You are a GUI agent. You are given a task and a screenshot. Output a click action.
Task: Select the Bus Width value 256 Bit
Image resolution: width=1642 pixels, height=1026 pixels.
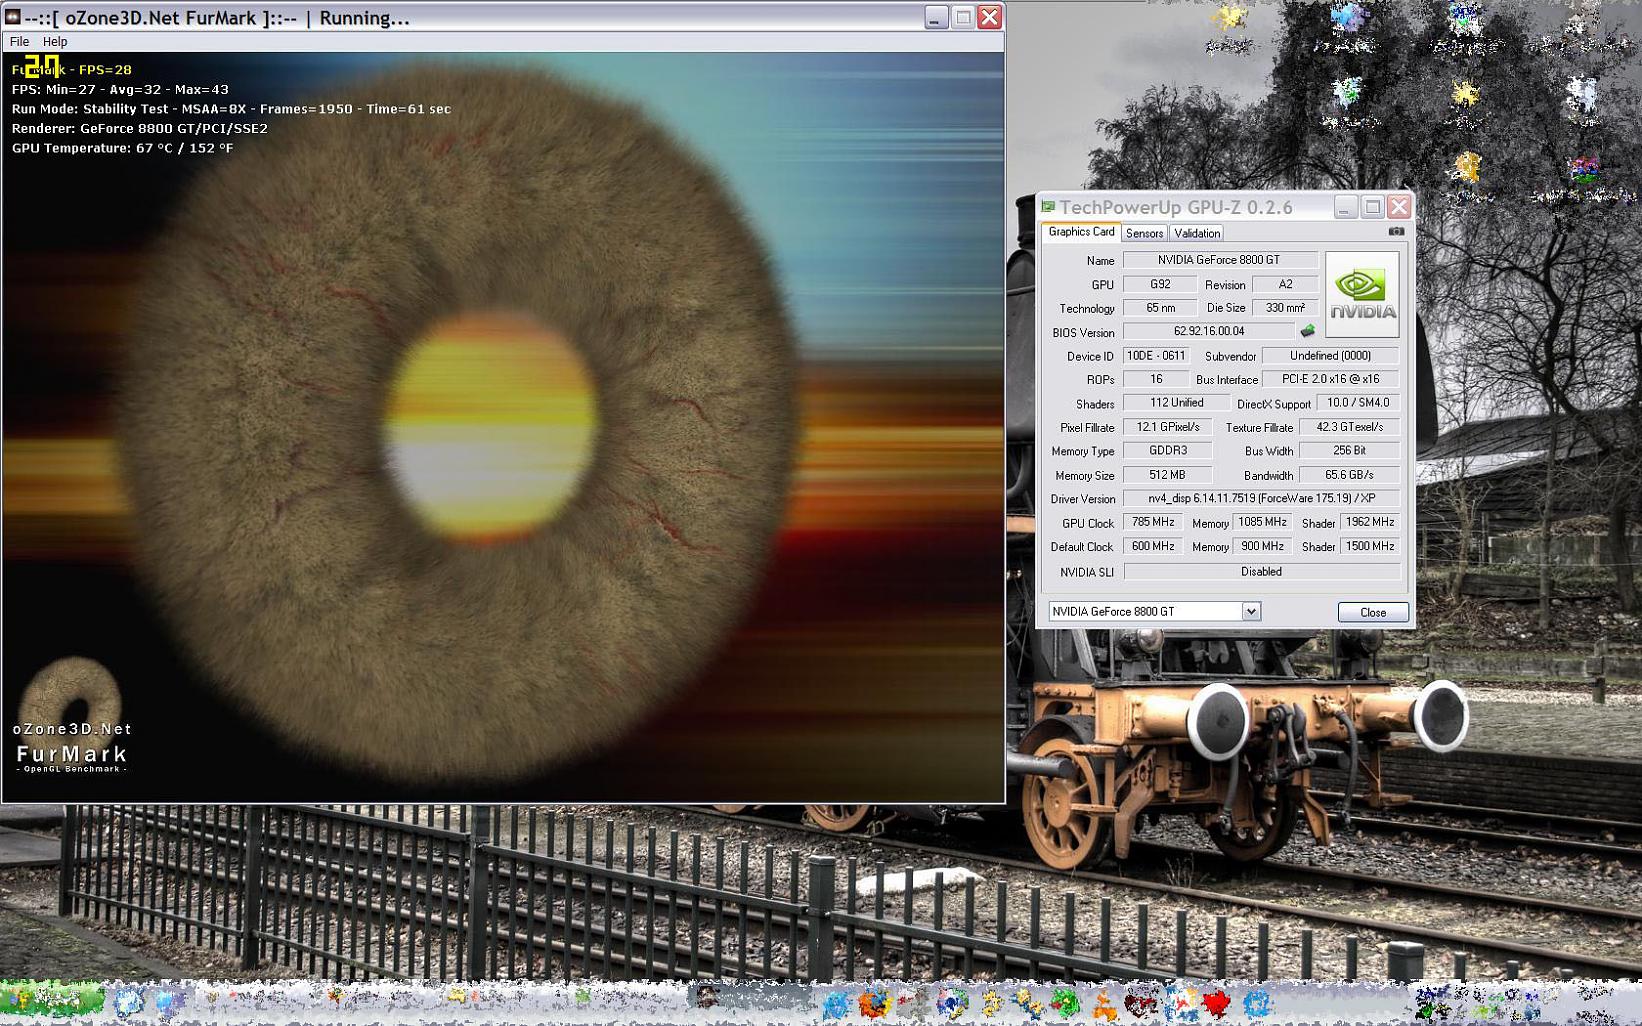click(x=1350, y=451)
